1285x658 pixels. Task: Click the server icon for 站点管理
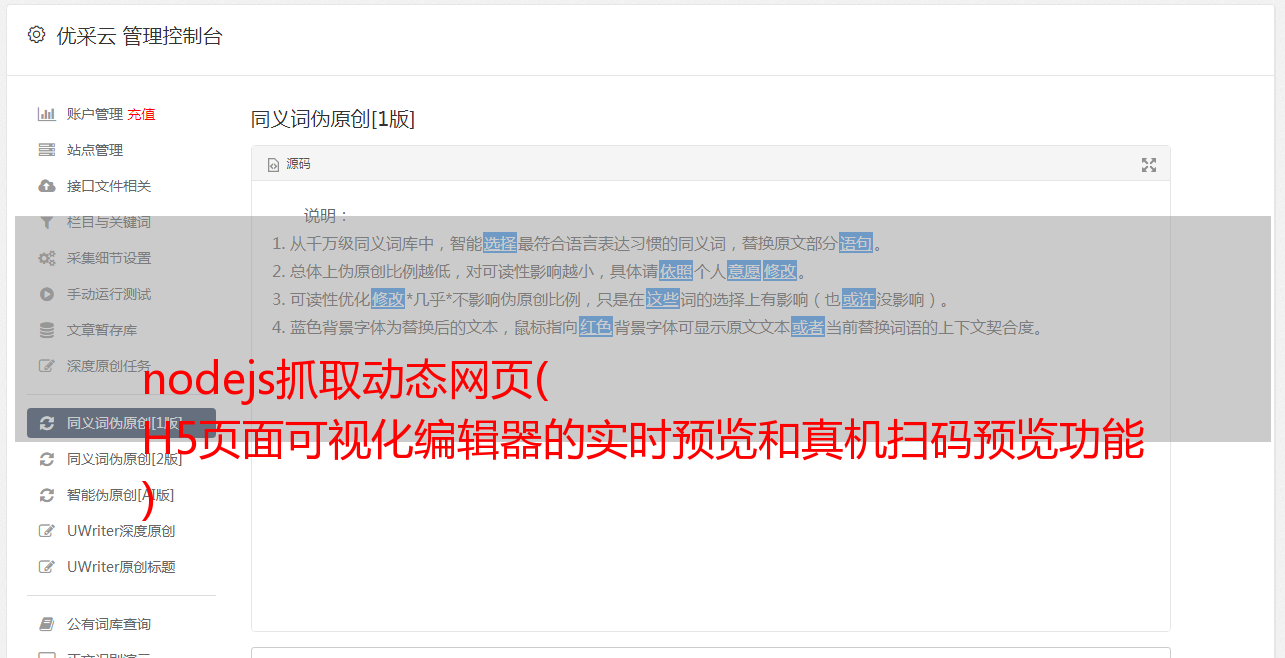click(x=46, y=150)
